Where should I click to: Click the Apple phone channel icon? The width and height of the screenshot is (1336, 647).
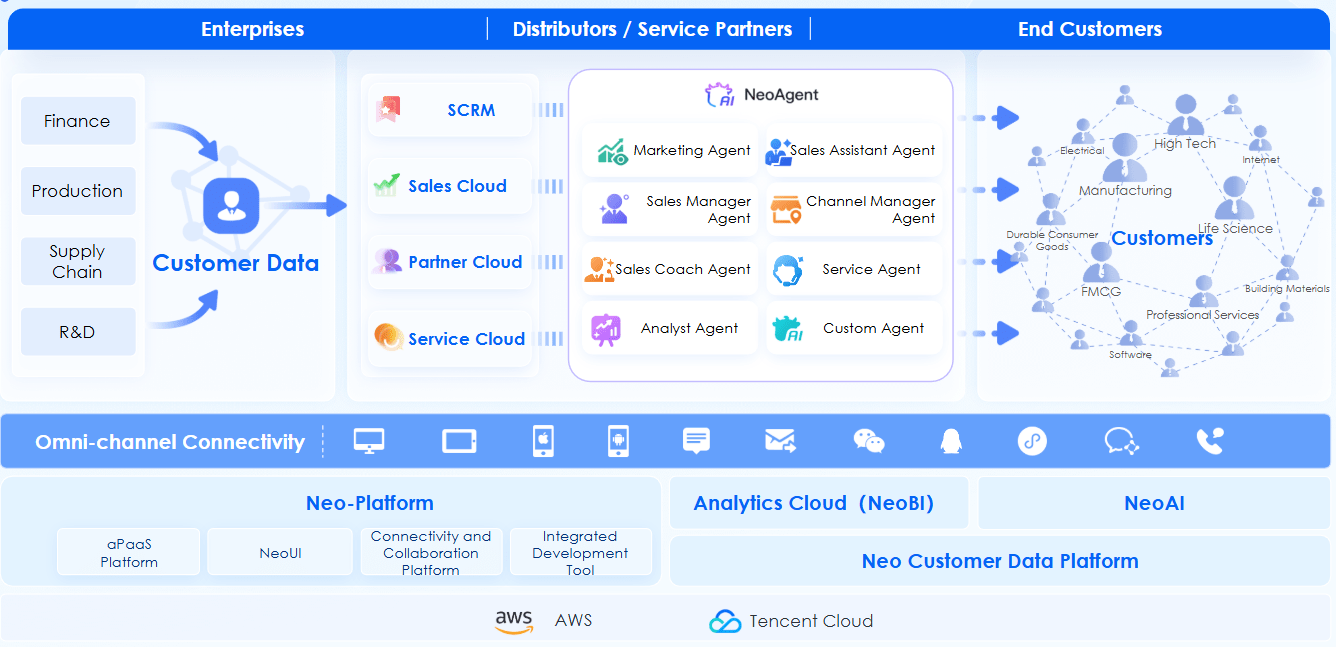543,441
